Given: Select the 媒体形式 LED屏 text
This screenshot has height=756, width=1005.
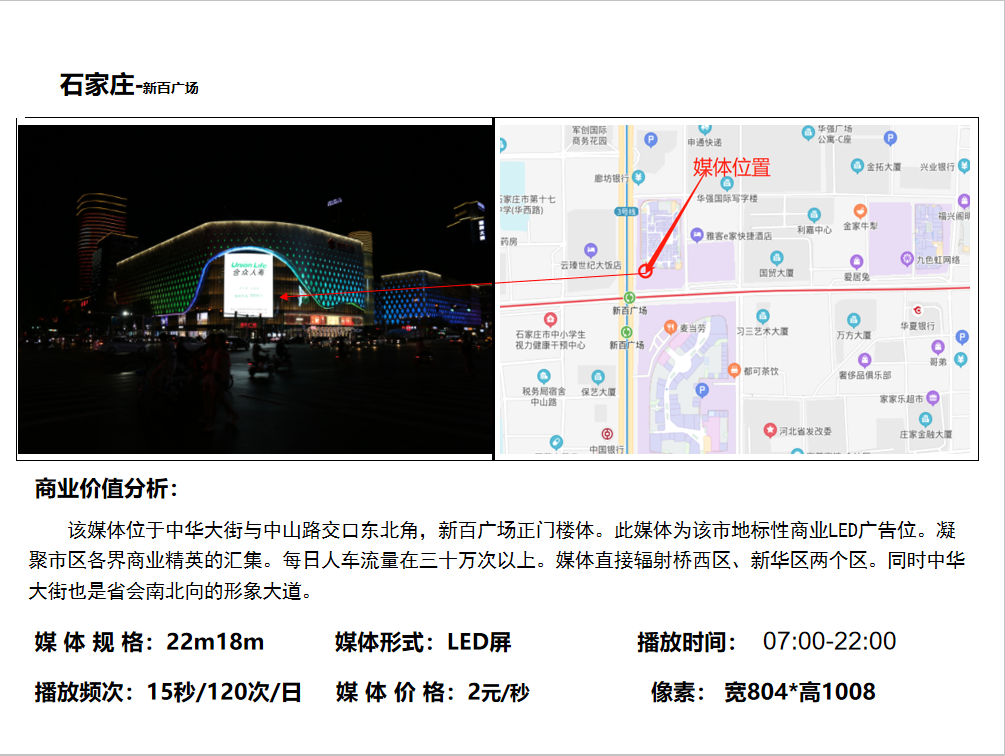Looking at the screenshot, I should [x=423, y=642].
